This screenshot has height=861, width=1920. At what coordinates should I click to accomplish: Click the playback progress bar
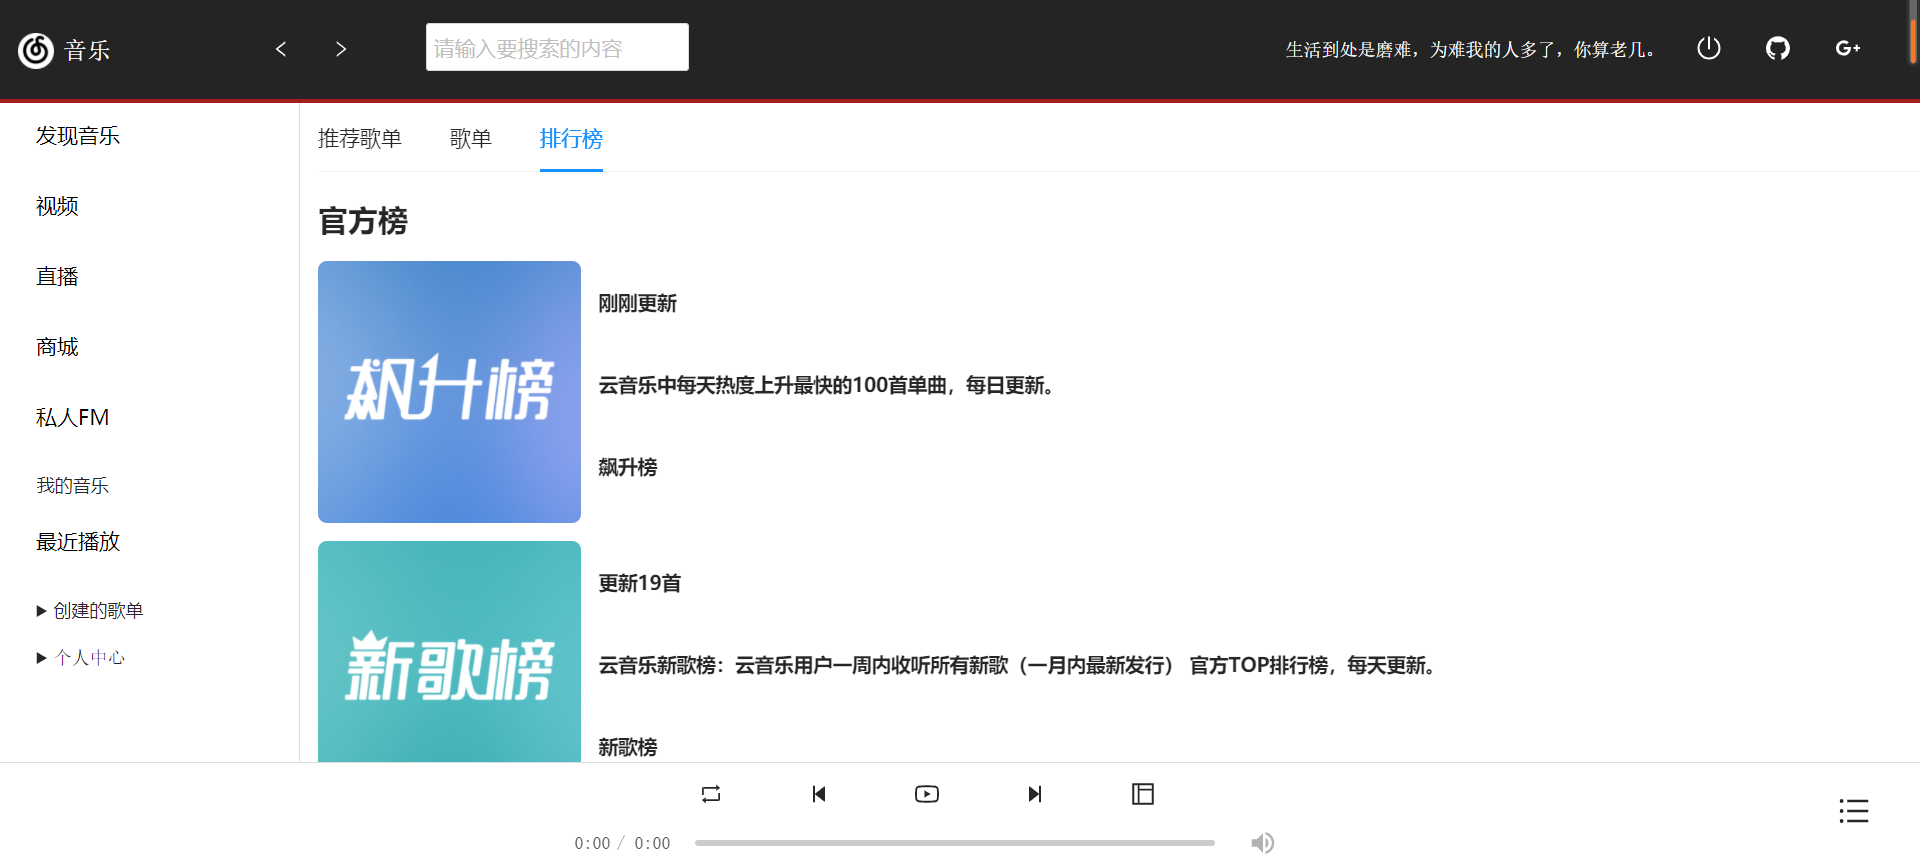[955, 843]
